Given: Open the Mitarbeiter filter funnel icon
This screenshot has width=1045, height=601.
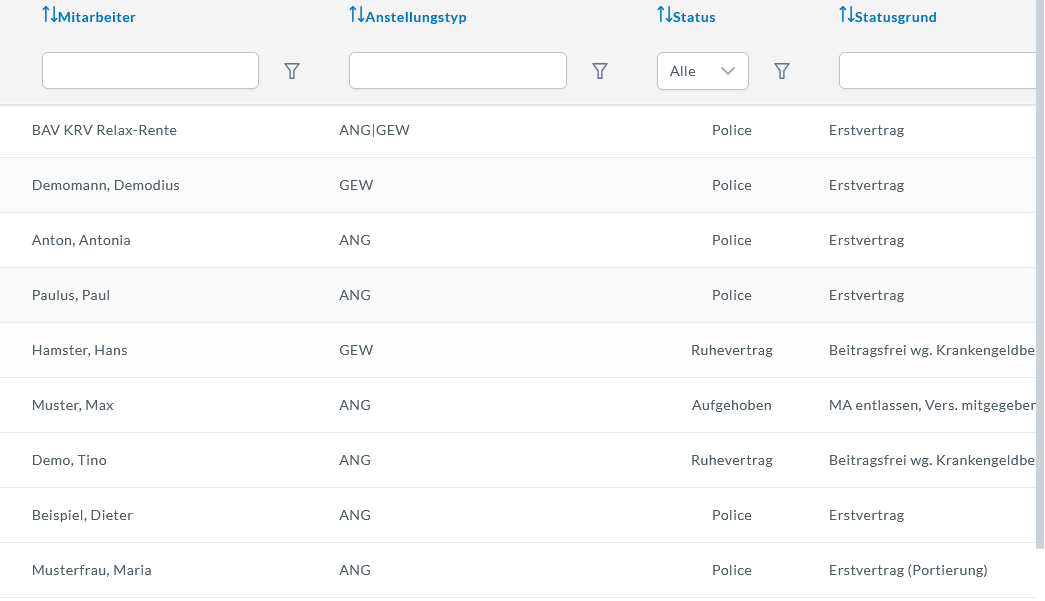Looking at the screenshot, I should pyautogui.click(x=292, y=71).
